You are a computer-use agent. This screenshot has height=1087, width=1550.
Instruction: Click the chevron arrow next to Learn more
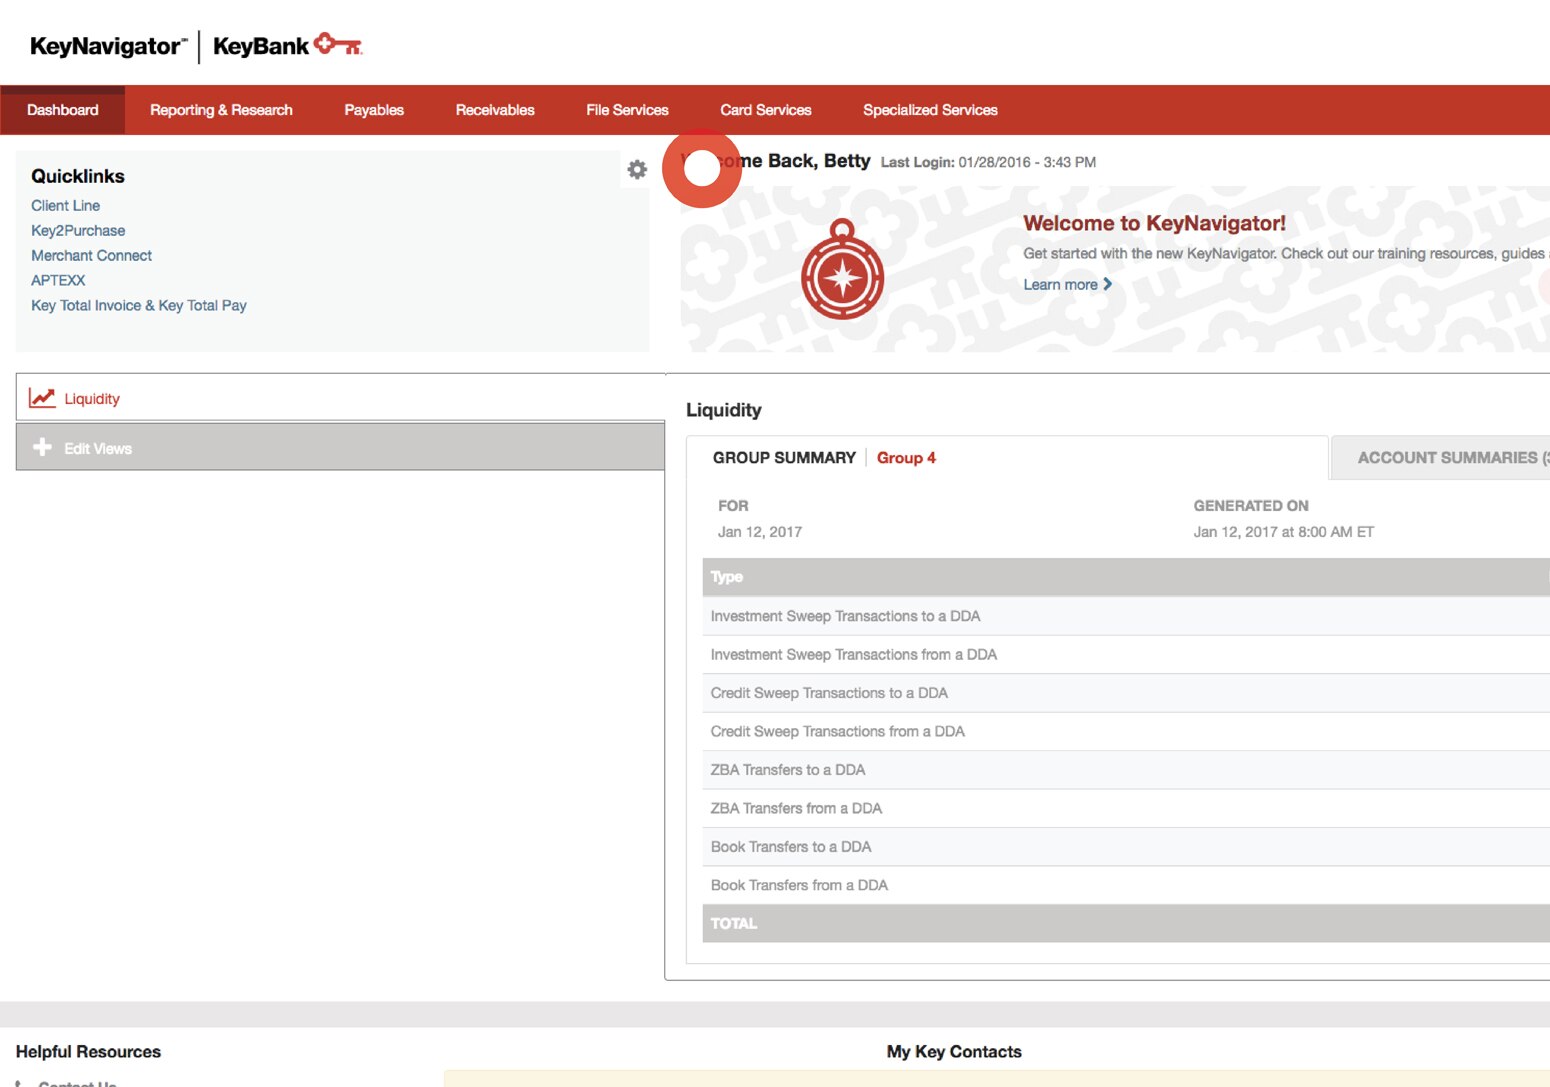coord(1108,284)
